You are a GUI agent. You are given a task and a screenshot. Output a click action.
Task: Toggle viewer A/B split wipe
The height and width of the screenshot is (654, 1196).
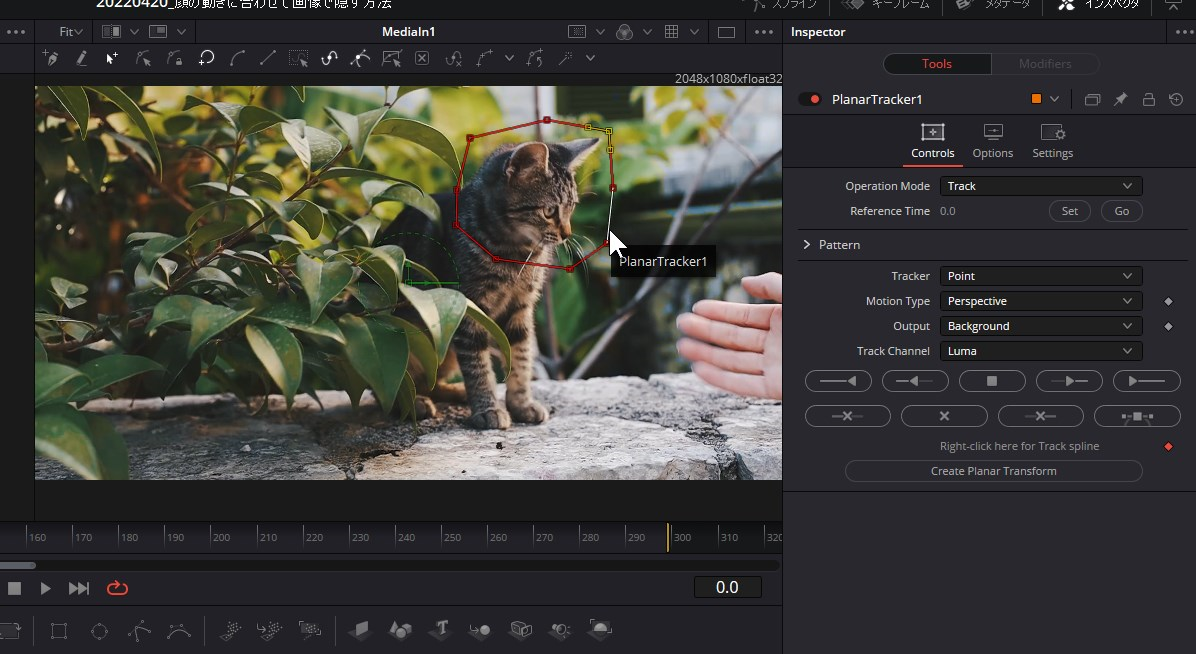coord(111,31)
